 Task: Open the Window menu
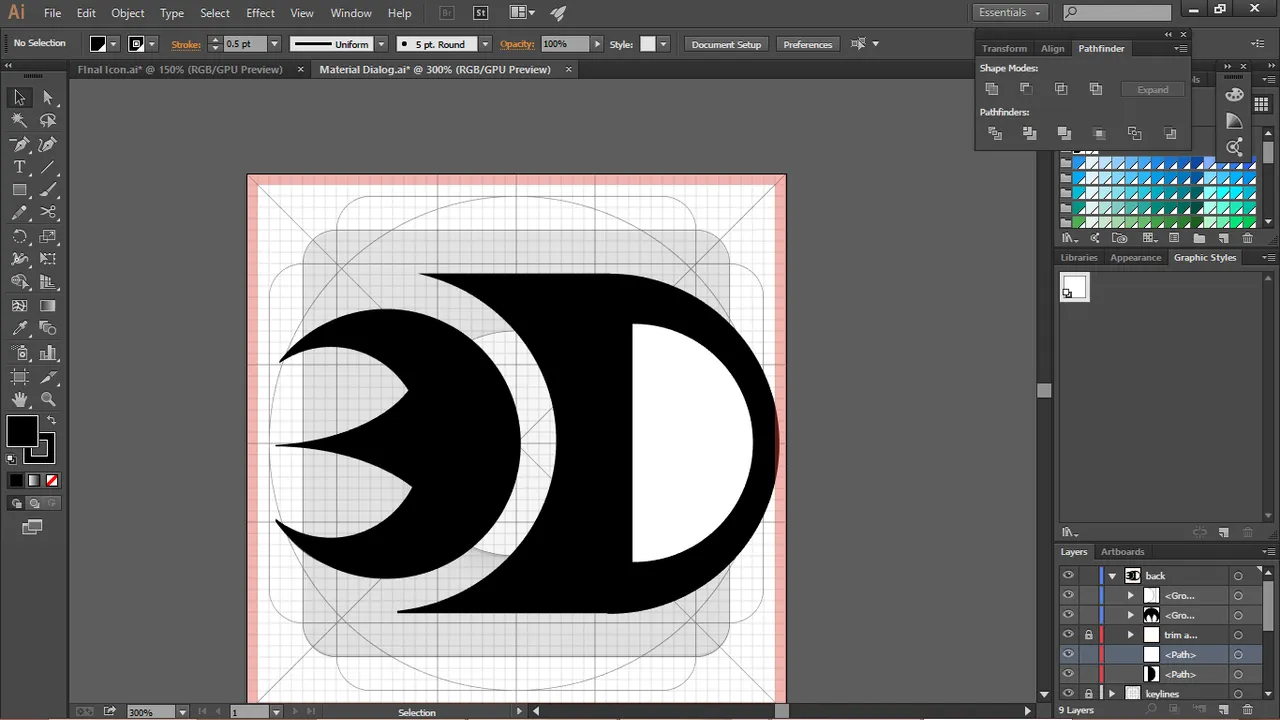coord(351,13)
